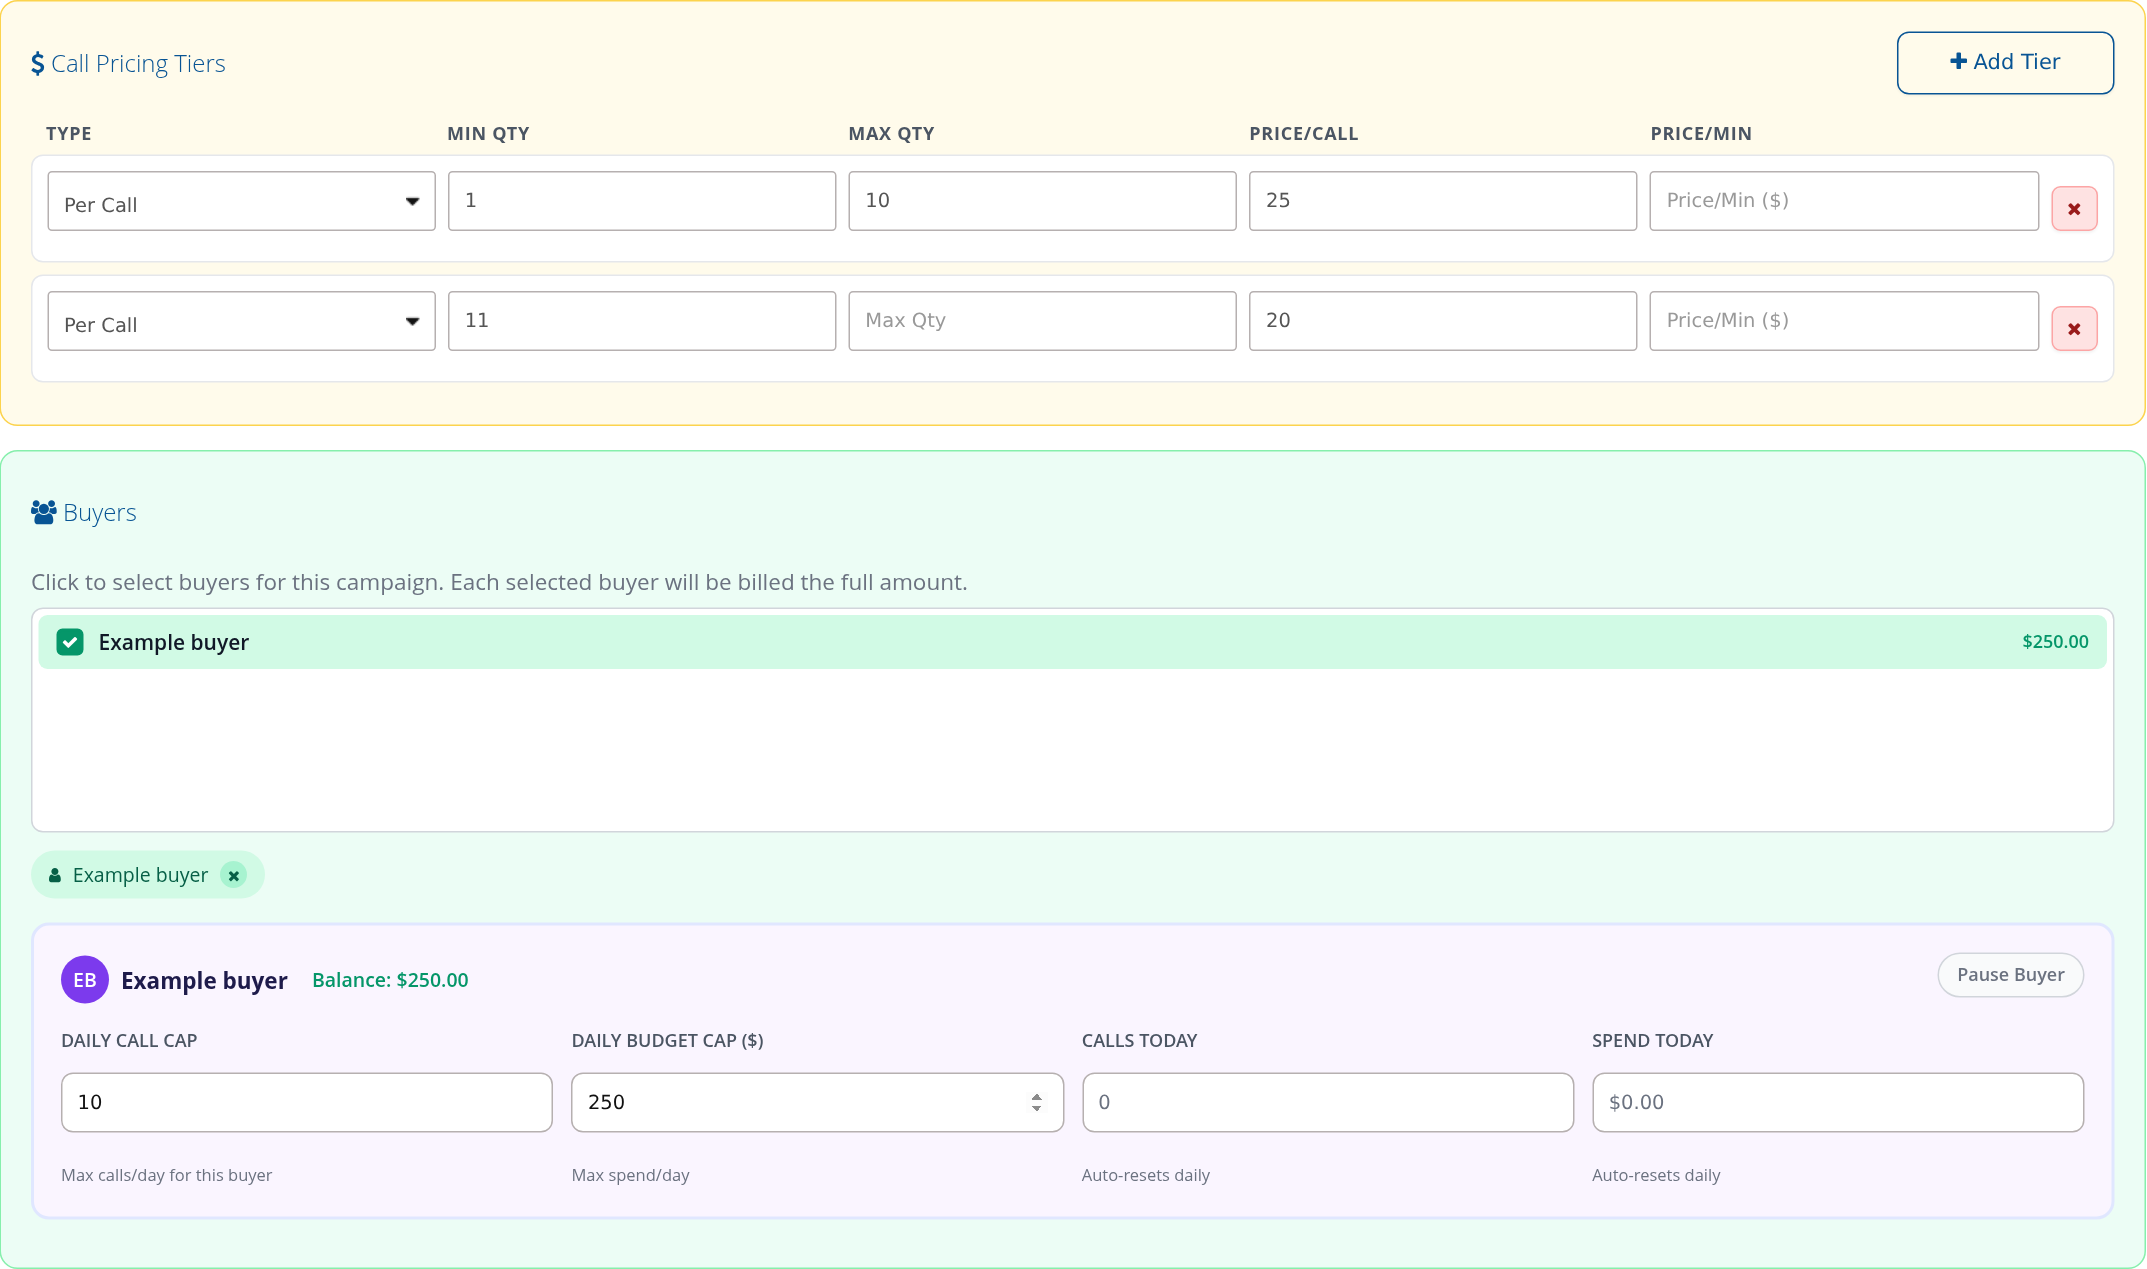Delete the second pricing tier with price 20
The width and height of the screenshot is (2147, 1269).
coord(2074,329)
